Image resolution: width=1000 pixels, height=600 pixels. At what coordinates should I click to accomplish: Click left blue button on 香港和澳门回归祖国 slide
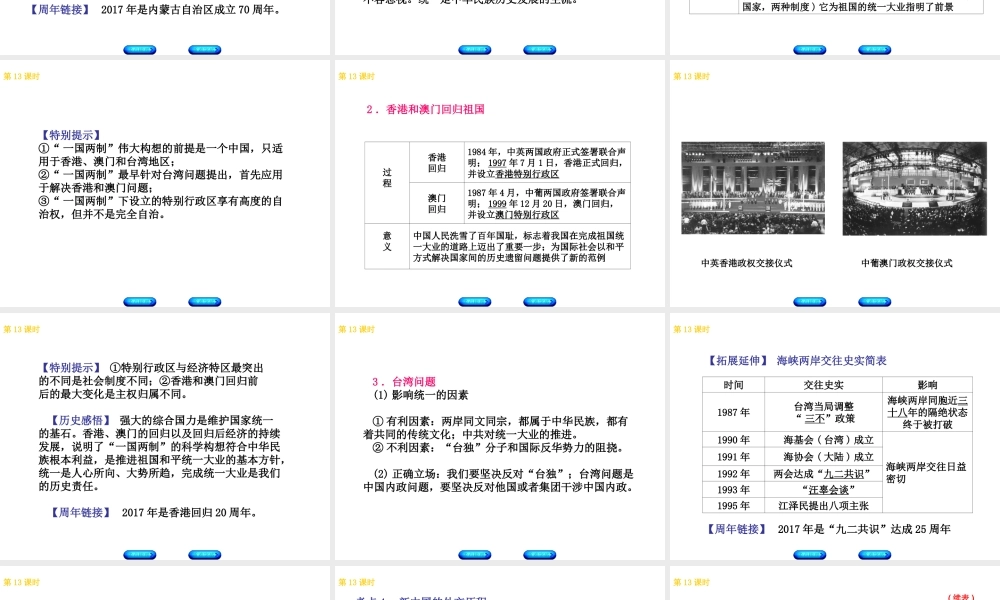click(475, 302)
